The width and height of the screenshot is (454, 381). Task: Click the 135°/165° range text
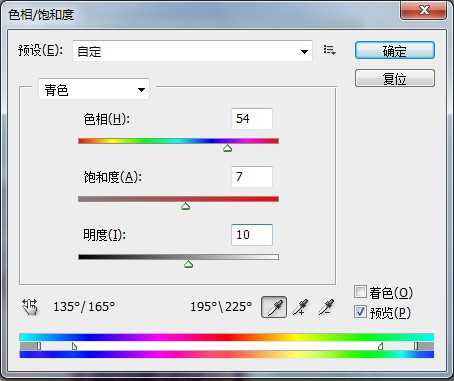point(84,306)
